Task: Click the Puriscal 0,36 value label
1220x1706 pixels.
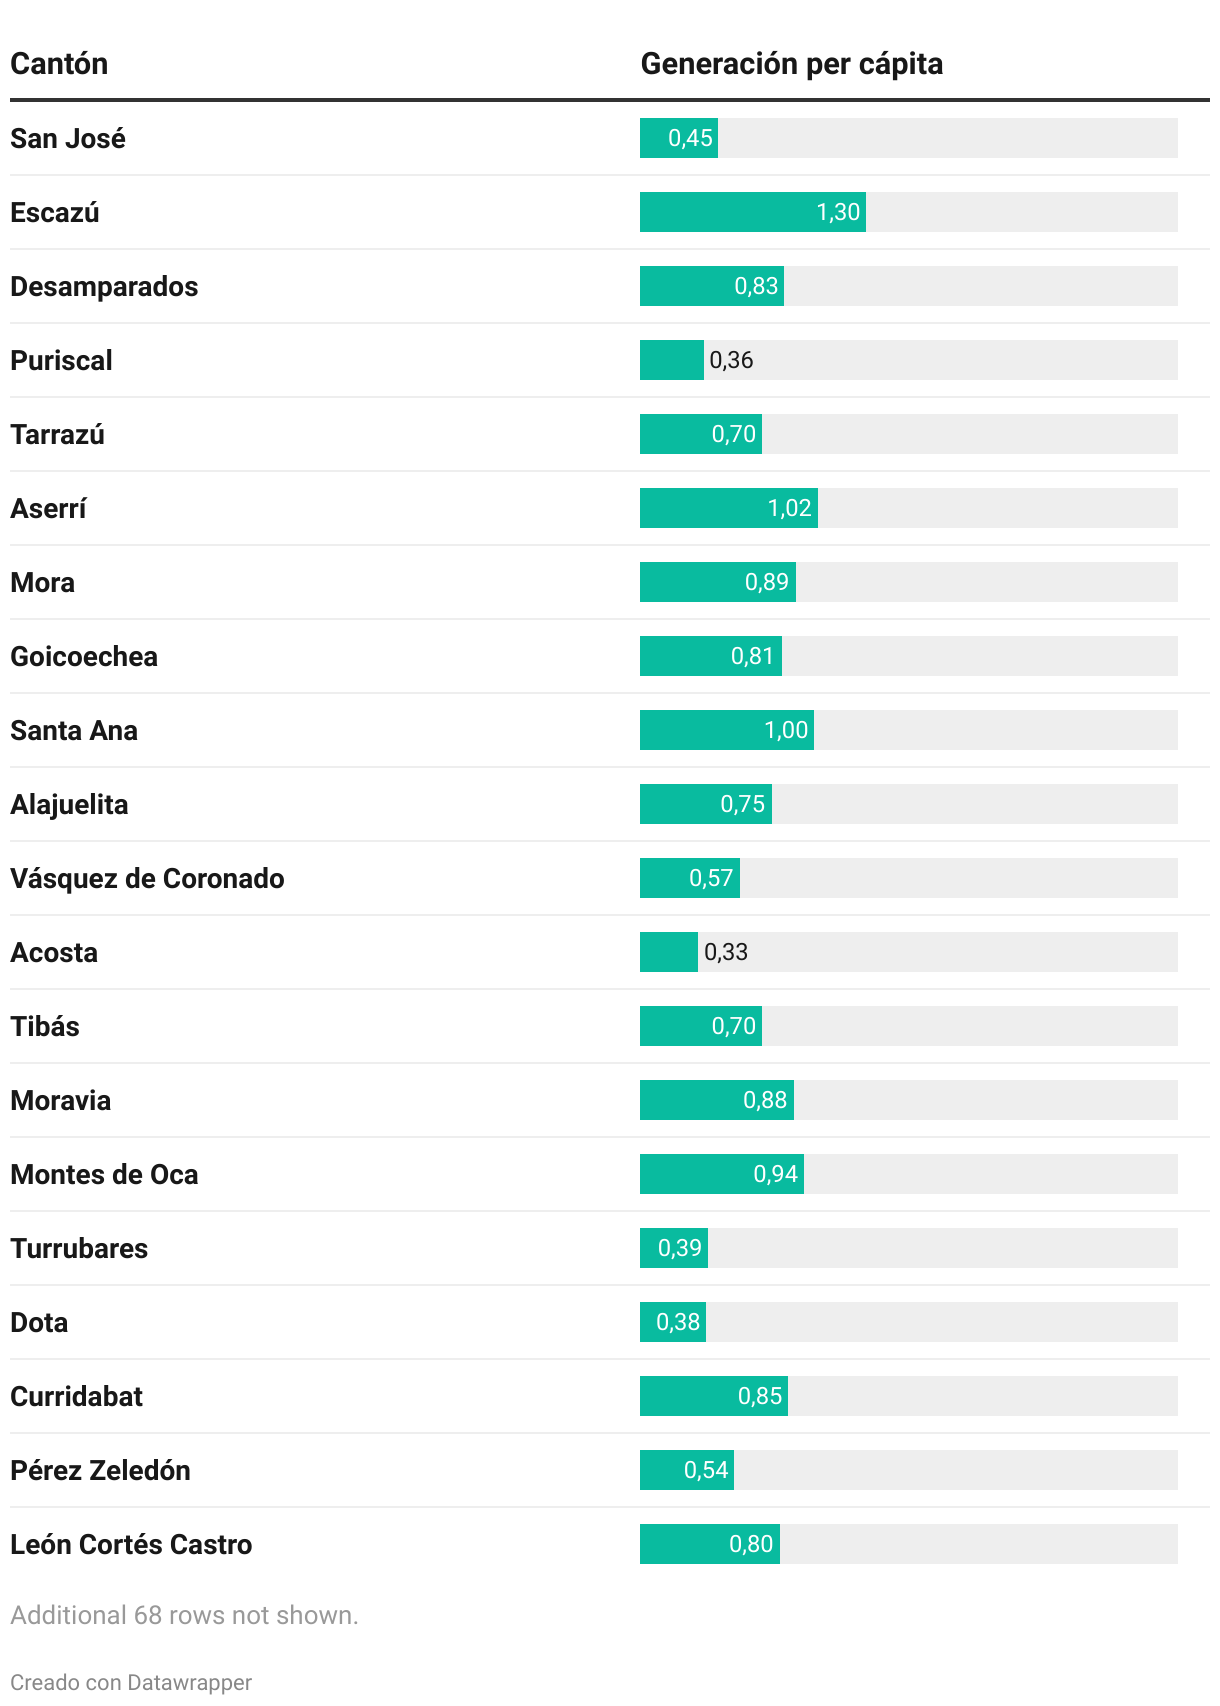Action: [731, 360]
